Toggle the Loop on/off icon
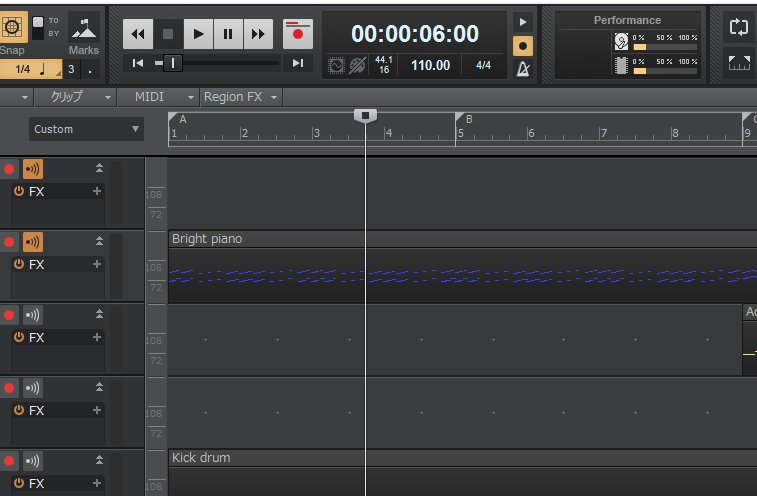The height and width of the screenshot is (496, 757). [739, 27]
